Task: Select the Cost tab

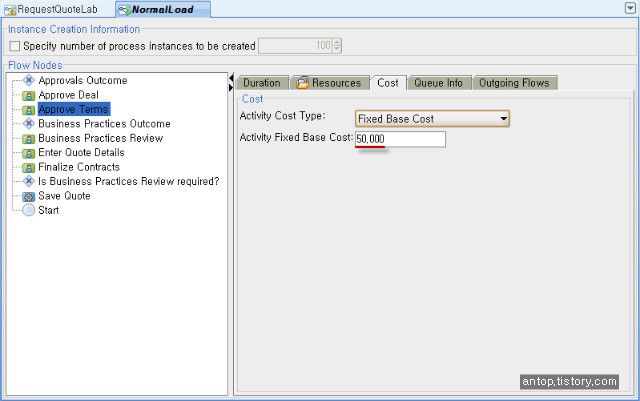Action: (388, 83)
